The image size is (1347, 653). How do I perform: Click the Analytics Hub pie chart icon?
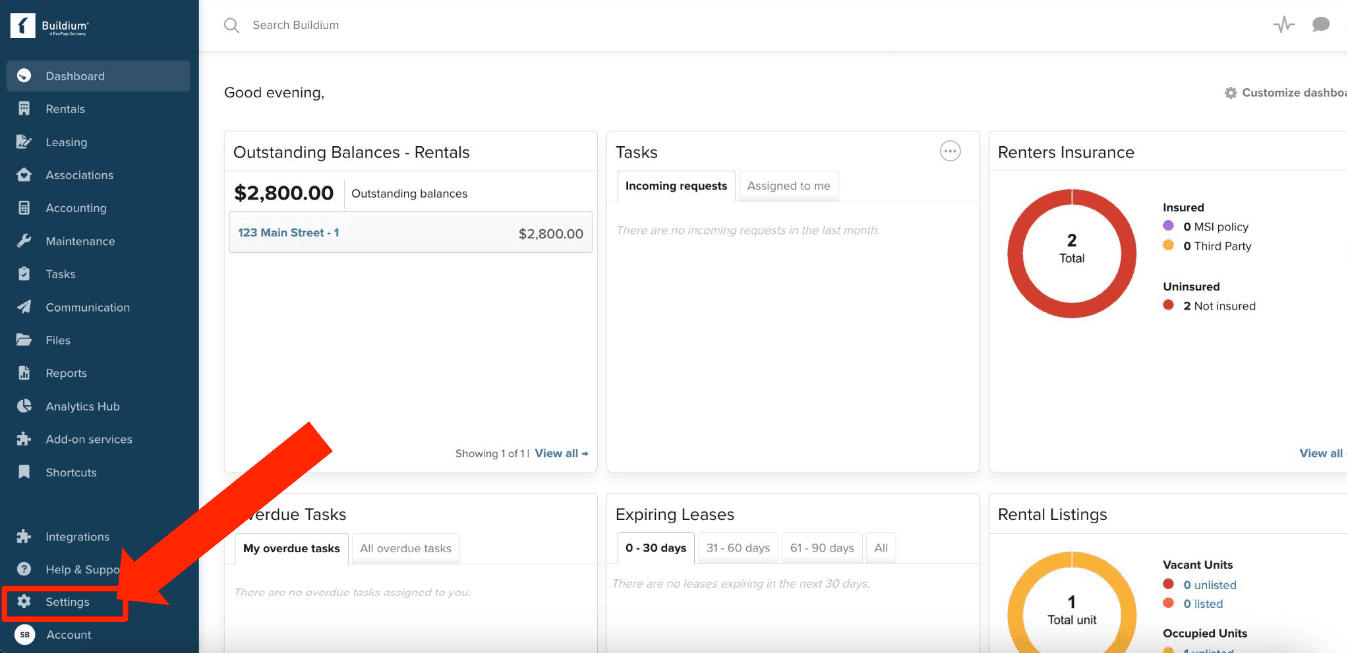click(24, 406)
